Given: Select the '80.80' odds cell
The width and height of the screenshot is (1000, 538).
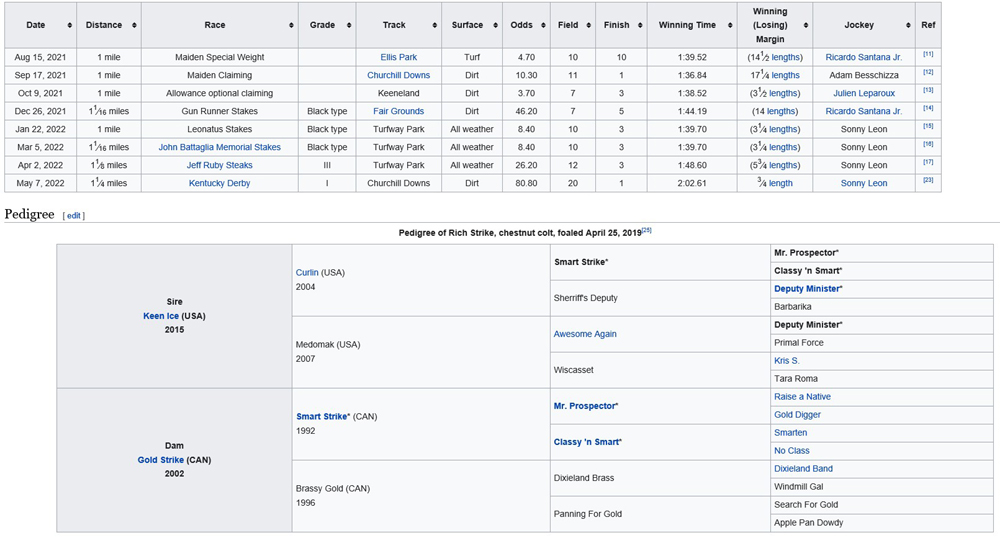Looking at the screenshot, I should pyautogui.click(x=526, y=183).
